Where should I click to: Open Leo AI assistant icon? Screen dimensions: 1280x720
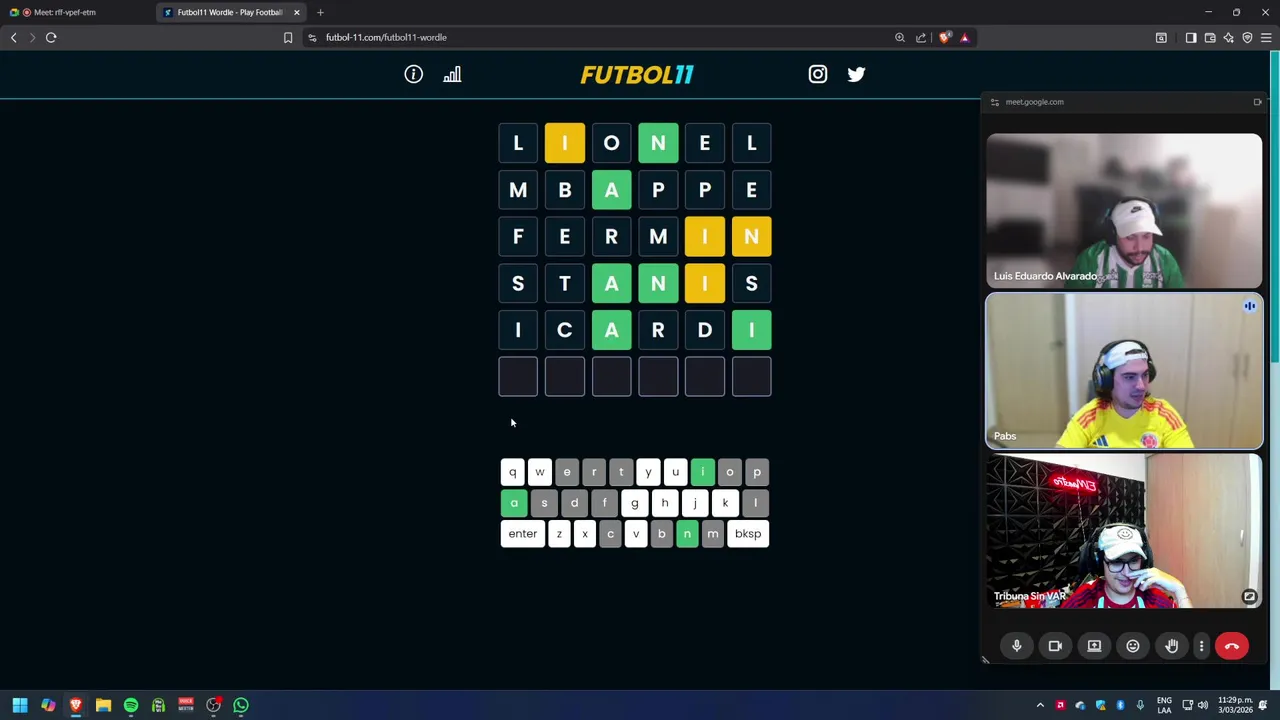(x=1229, y=37)
